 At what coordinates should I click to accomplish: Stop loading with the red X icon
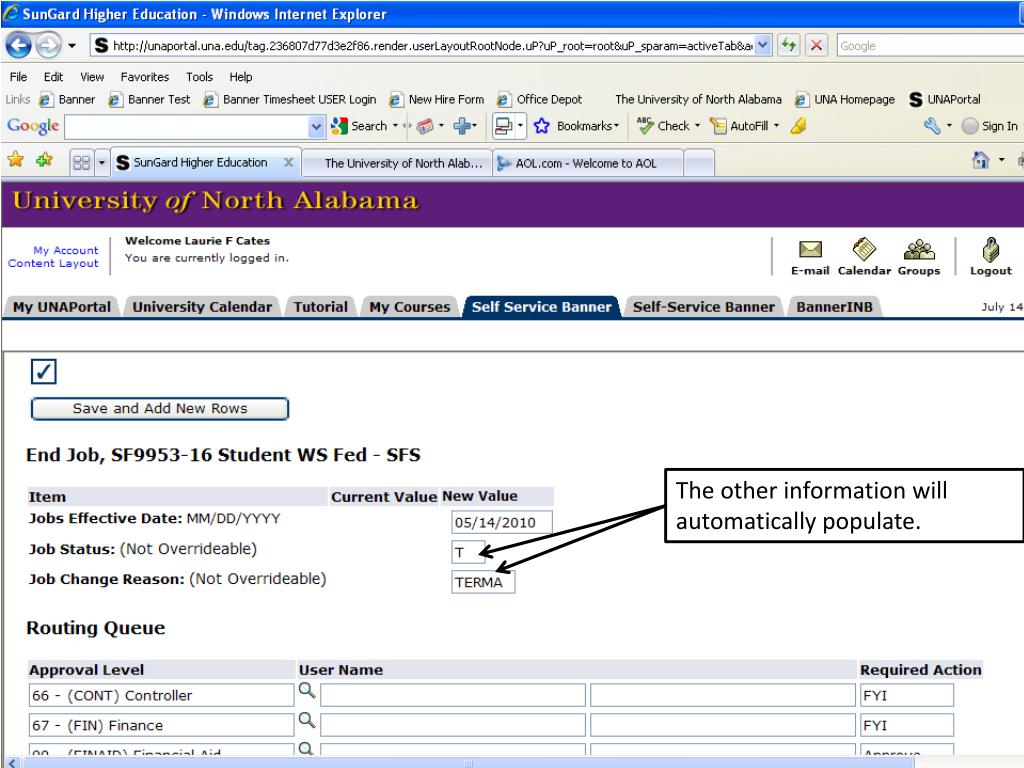click(x=816, y=45)
